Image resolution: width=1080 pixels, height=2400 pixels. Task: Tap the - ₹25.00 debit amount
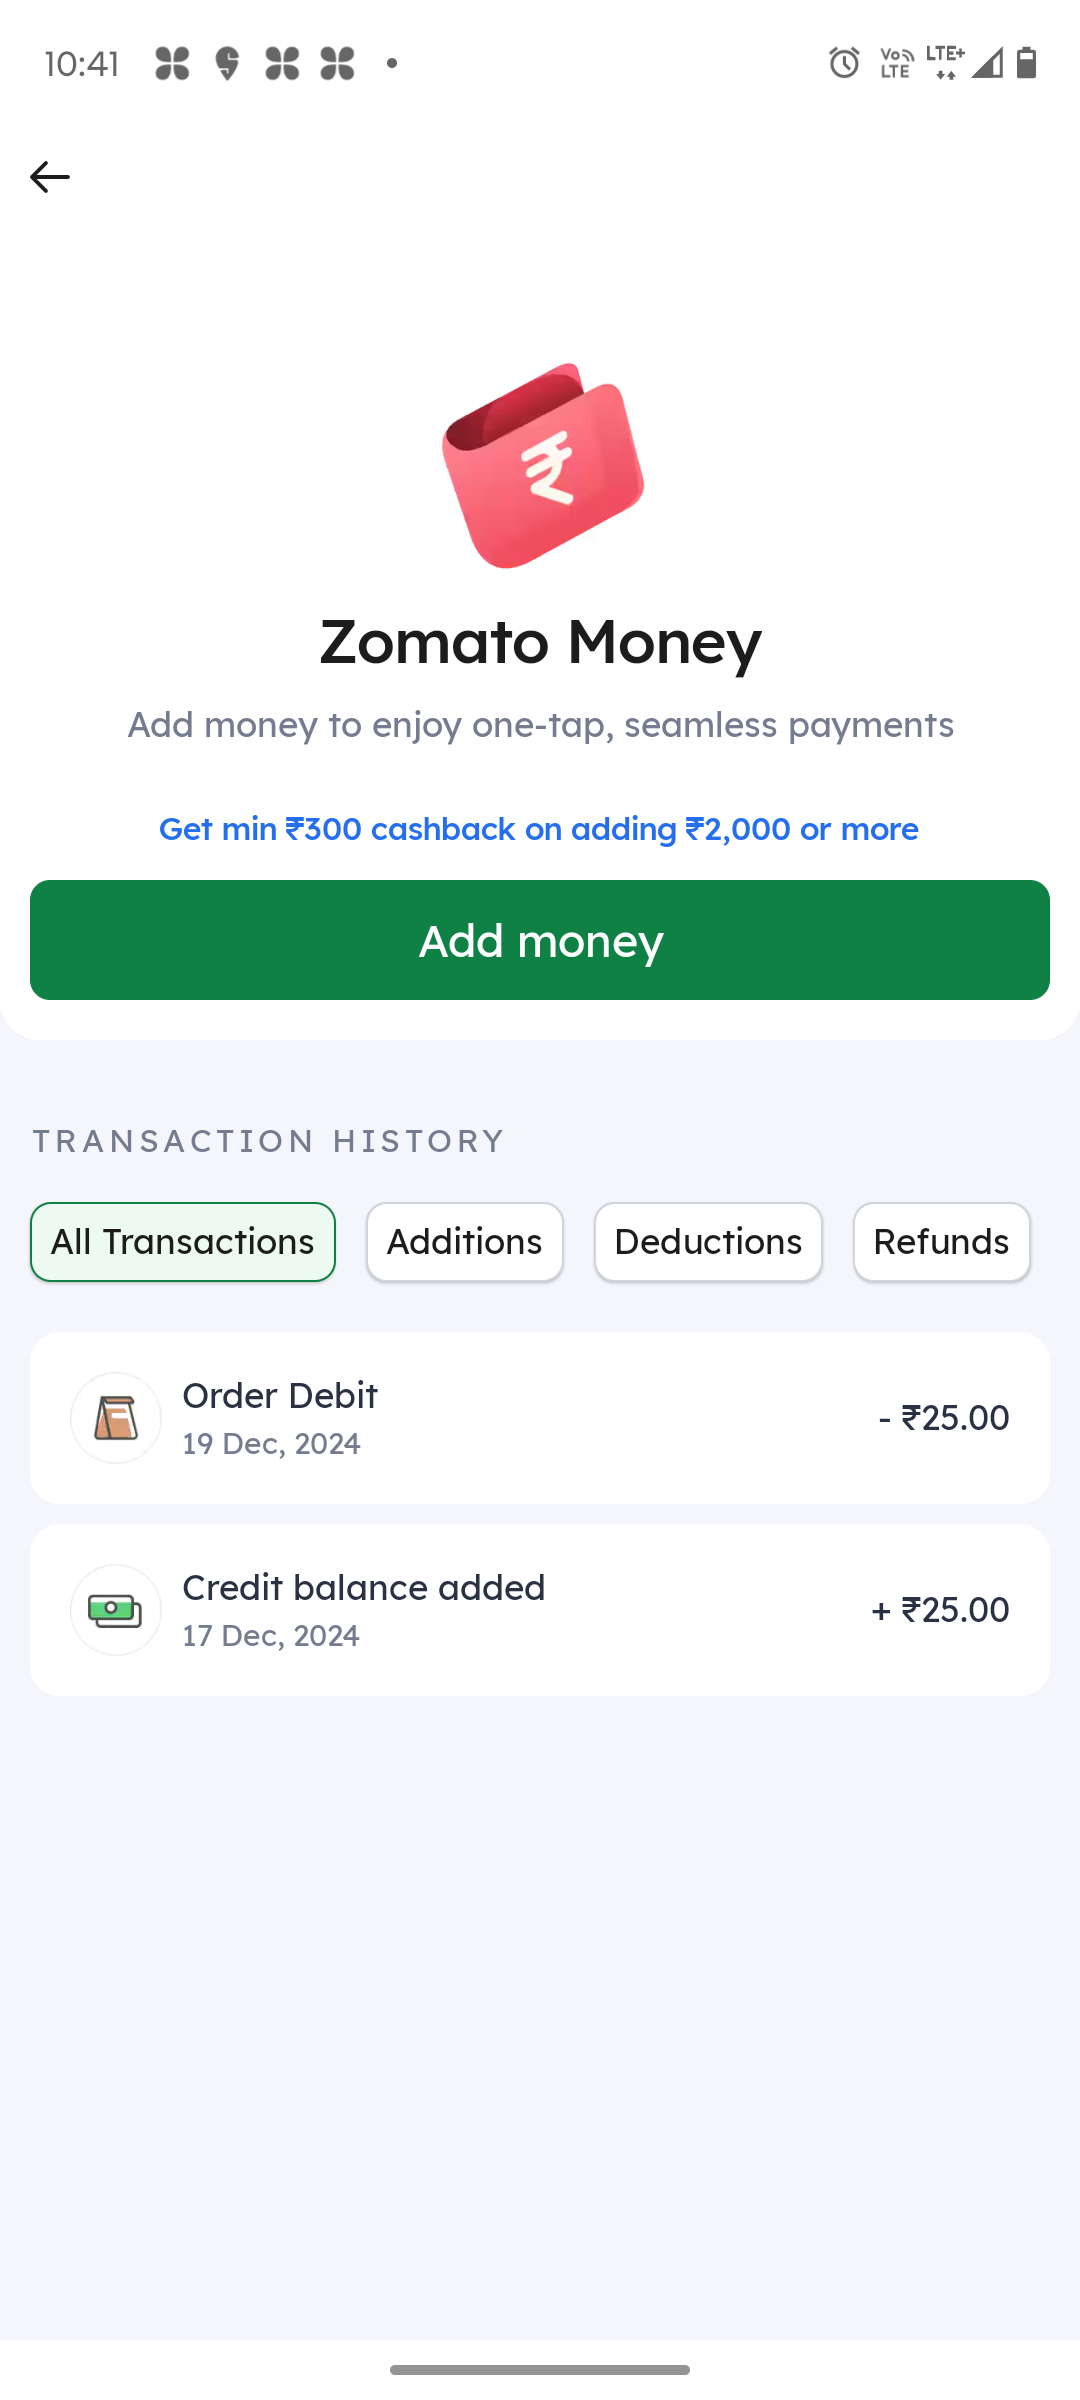(x=944, y=1418)
